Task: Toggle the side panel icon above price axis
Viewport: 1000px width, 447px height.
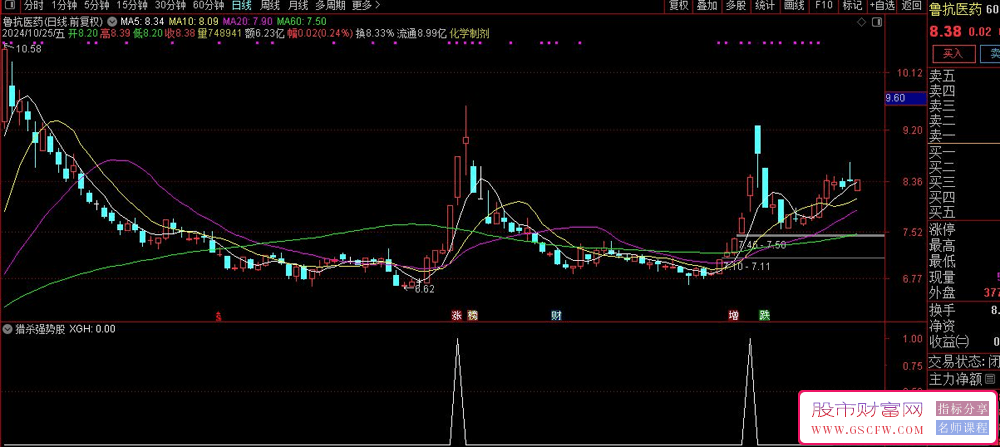Action: tap(878, 22)
